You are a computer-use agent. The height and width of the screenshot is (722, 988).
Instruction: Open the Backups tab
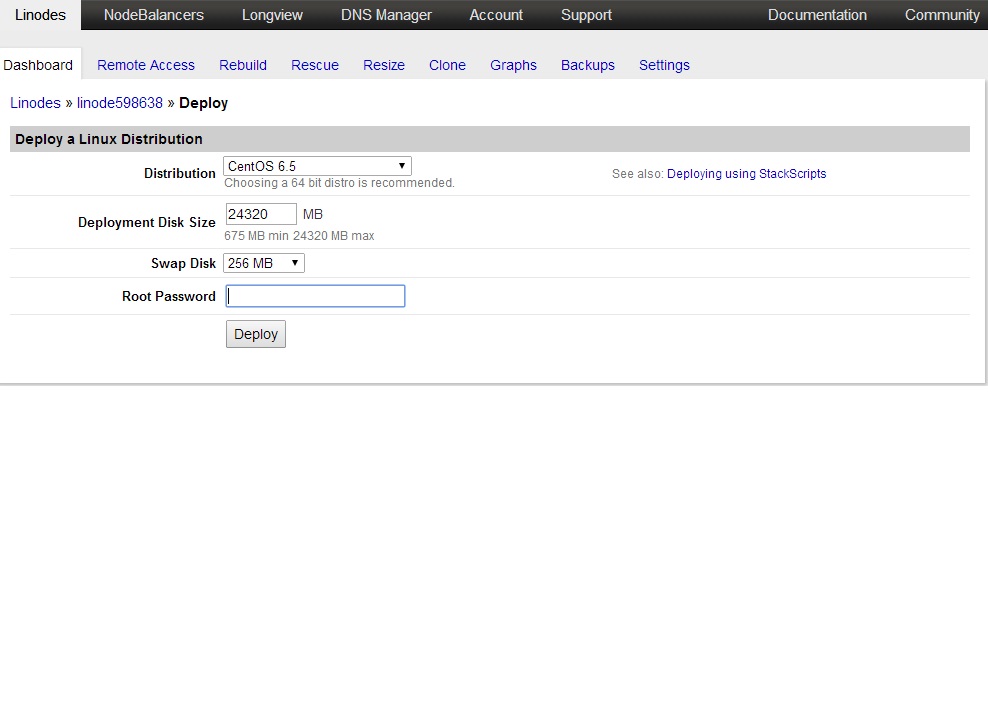pyautogui.click(x=587, y=65)
